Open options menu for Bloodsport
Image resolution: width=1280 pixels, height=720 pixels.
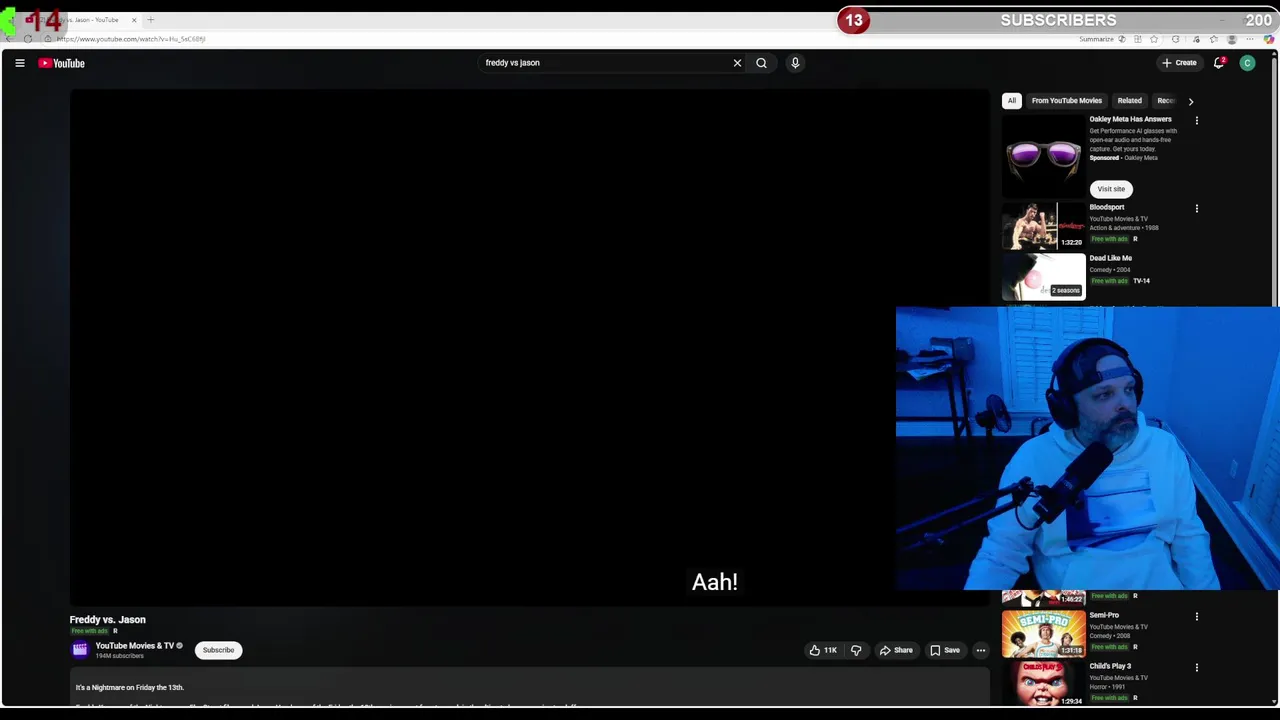1196,208
